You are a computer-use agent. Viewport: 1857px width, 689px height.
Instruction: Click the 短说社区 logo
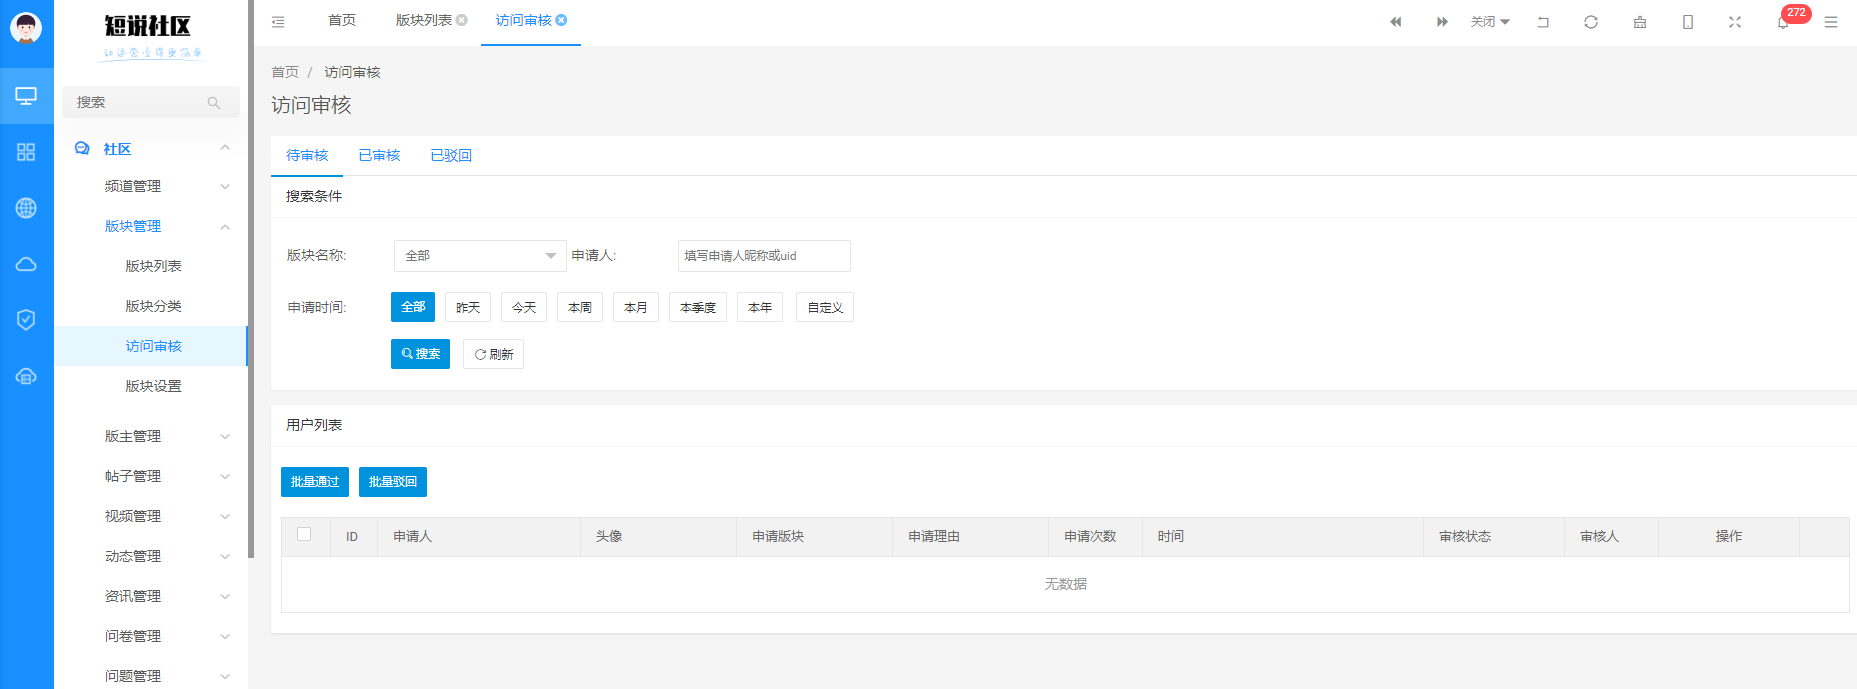151,36
